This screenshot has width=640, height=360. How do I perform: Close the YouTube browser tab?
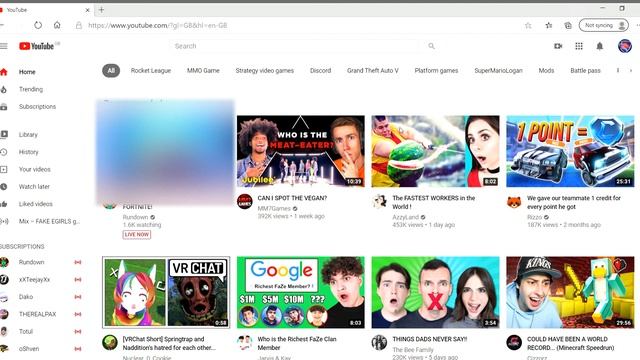pos(87,10)
